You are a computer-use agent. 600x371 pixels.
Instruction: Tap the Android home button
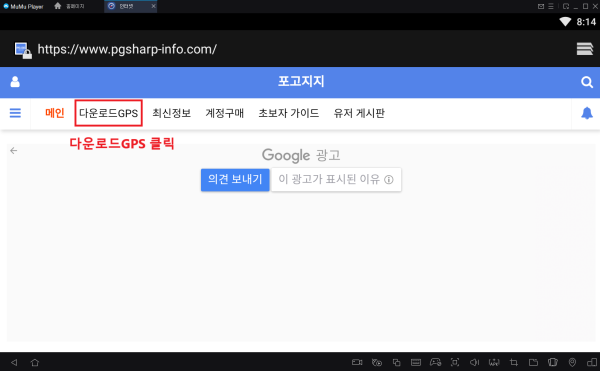click(x=35, y=362)
